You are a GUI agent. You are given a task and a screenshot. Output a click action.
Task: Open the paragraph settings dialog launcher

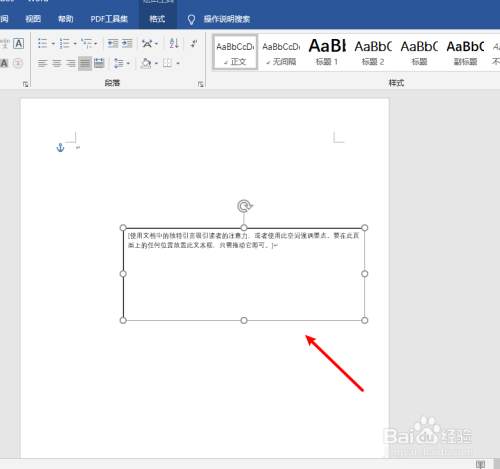(x=200, y=84)
